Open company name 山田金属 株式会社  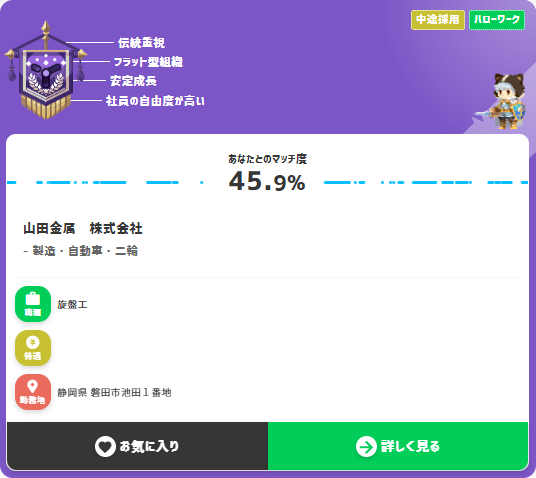tap(83, 228)
